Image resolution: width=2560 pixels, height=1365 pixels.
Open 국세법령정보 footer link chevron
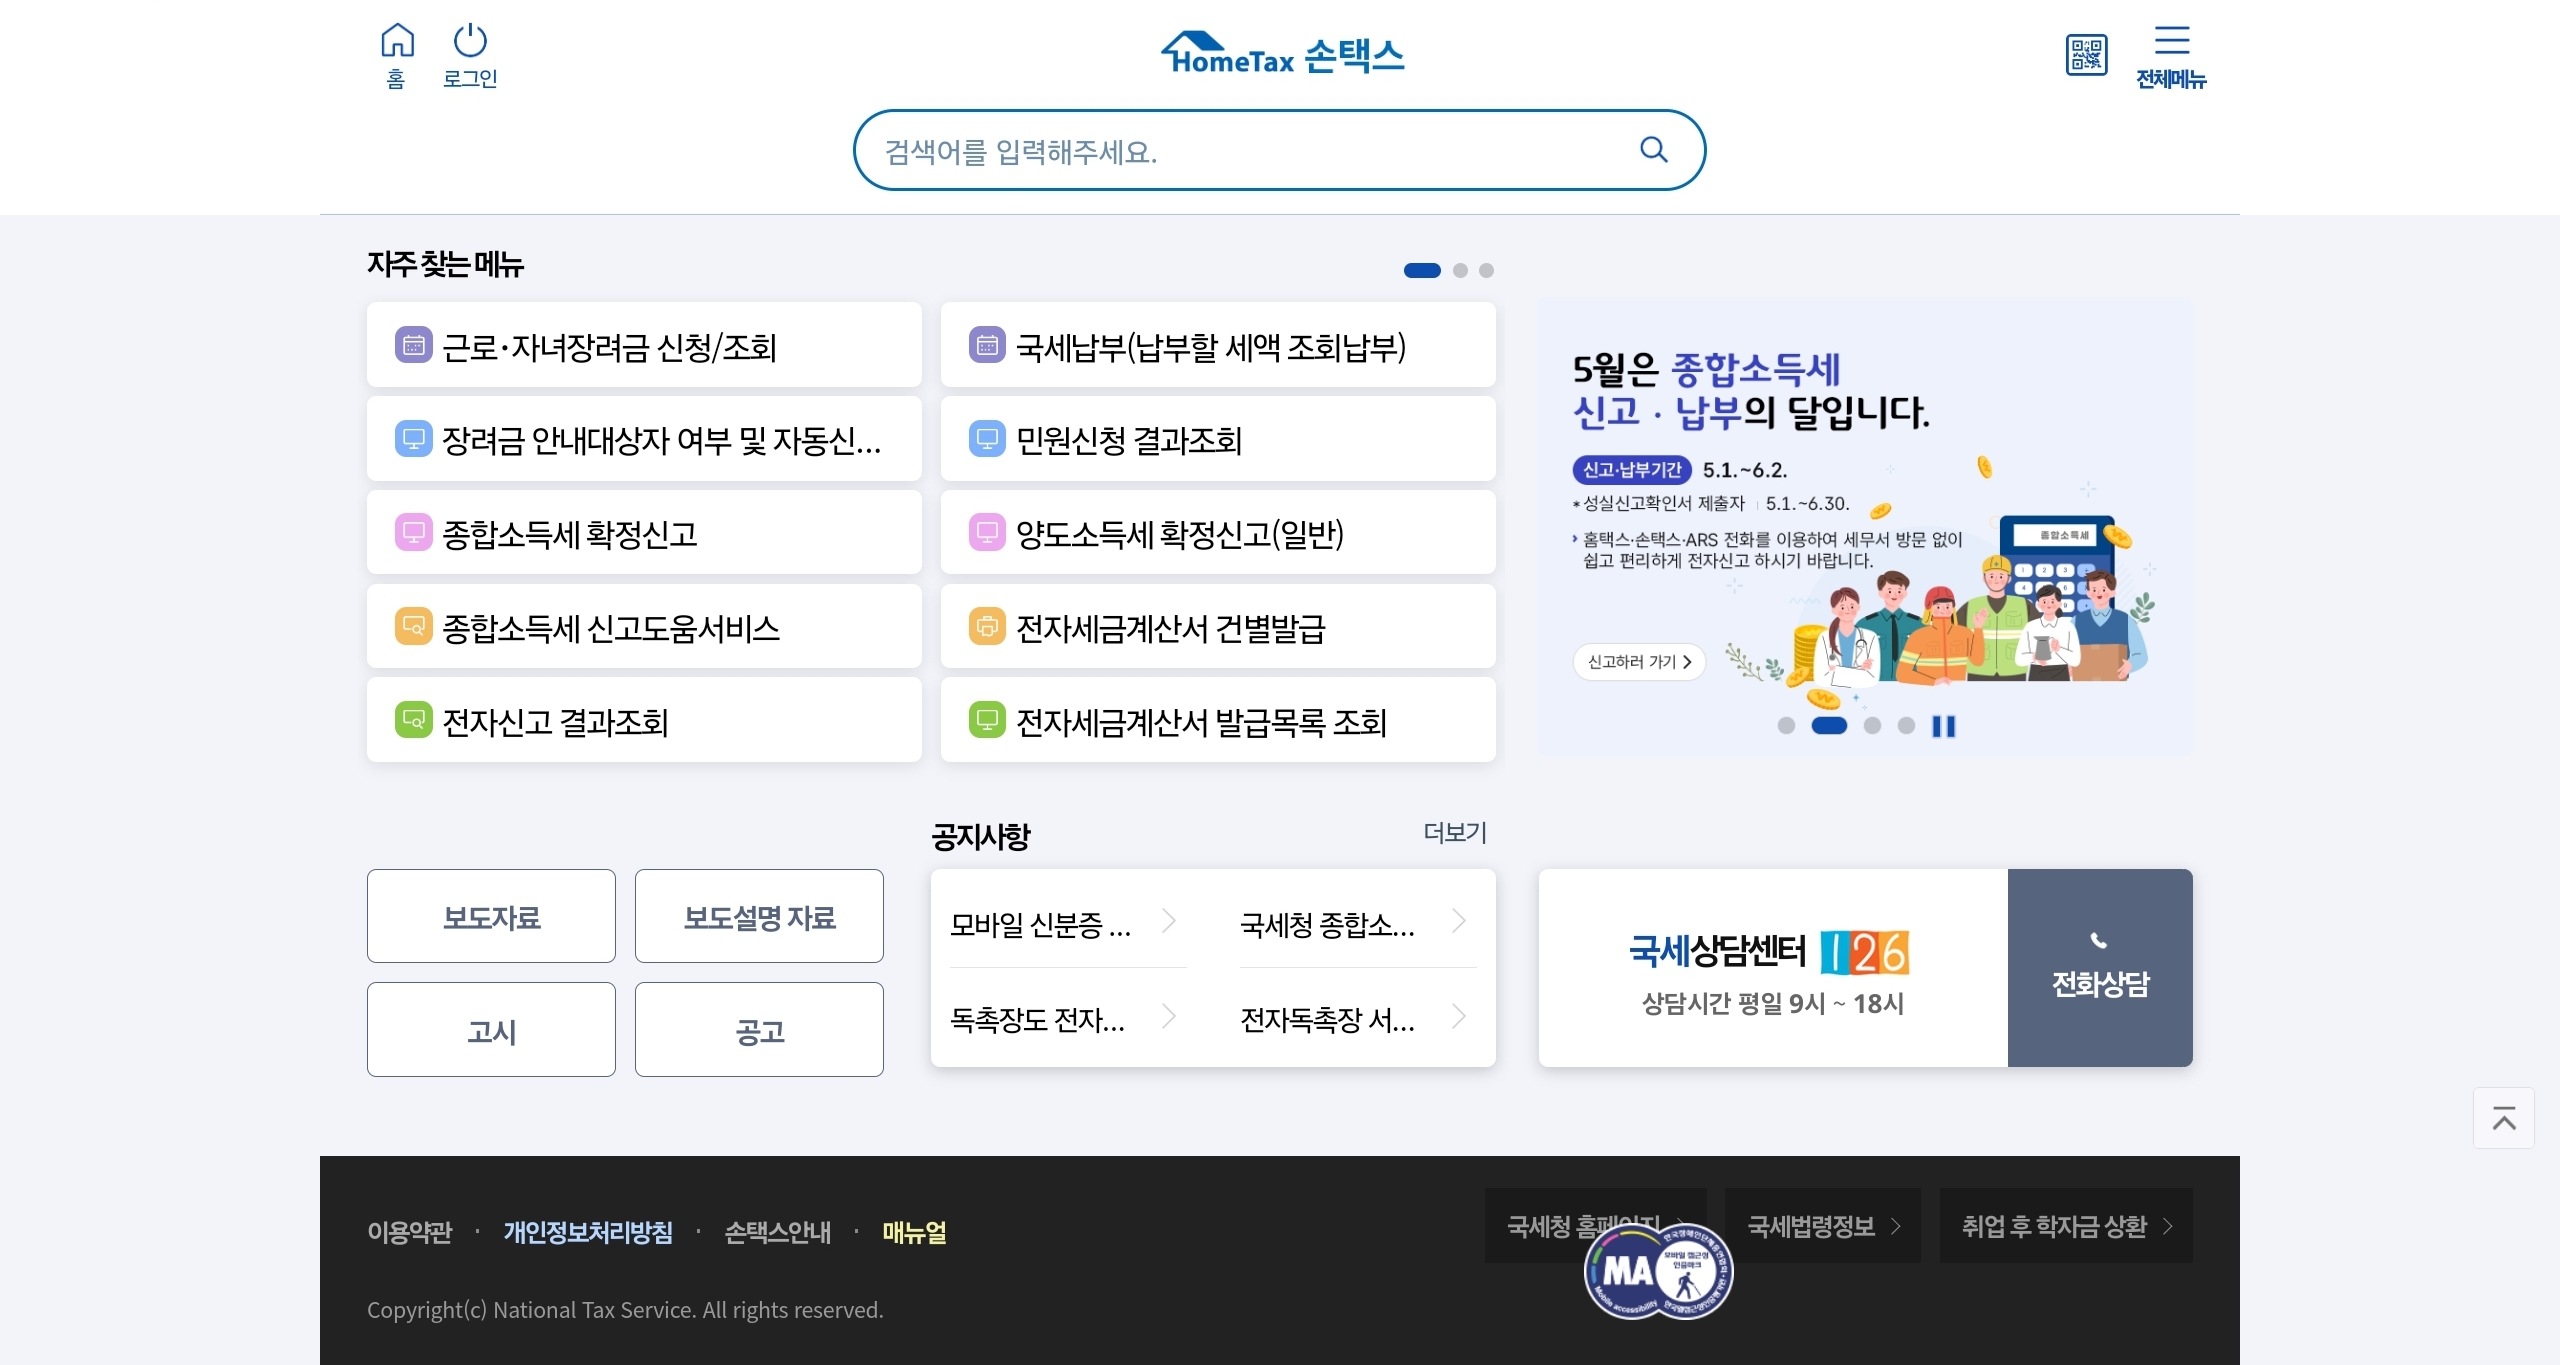pyautogui.click(x=1895, y=1226)
